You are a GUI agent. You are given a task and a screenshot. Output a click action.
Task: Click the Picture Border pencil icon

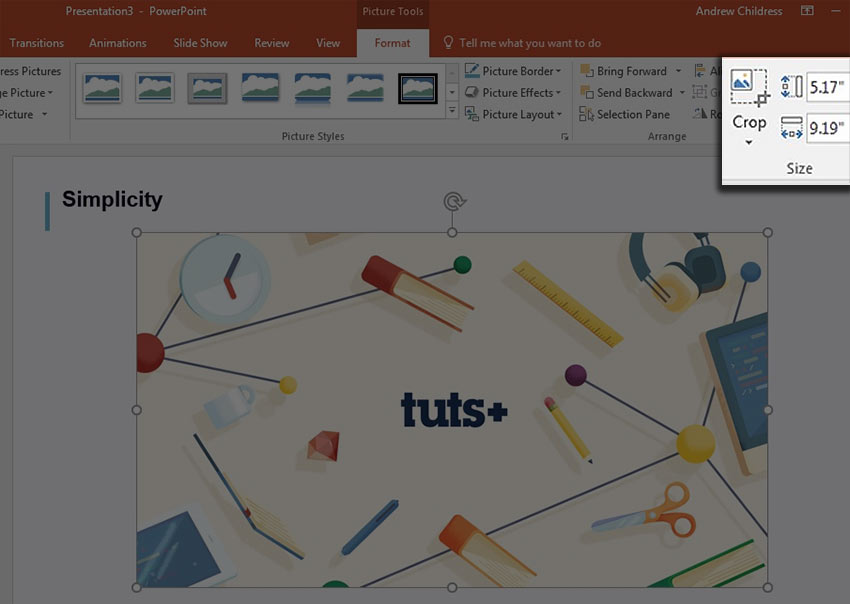coord(472,70)
